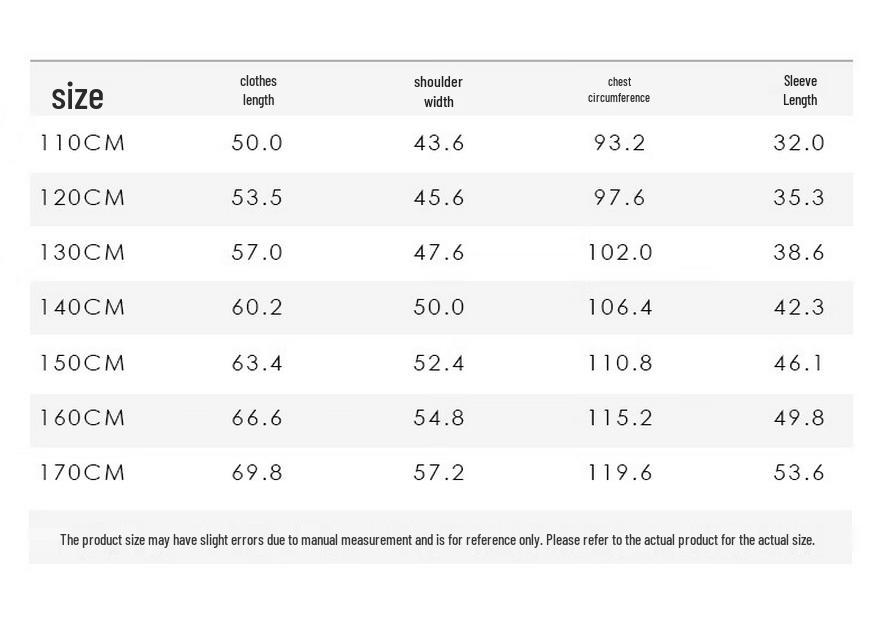Image resolution: width=883 pixels, height=619 pixels.
Task: Click the 140CM size row label
Action: point(82,308)
